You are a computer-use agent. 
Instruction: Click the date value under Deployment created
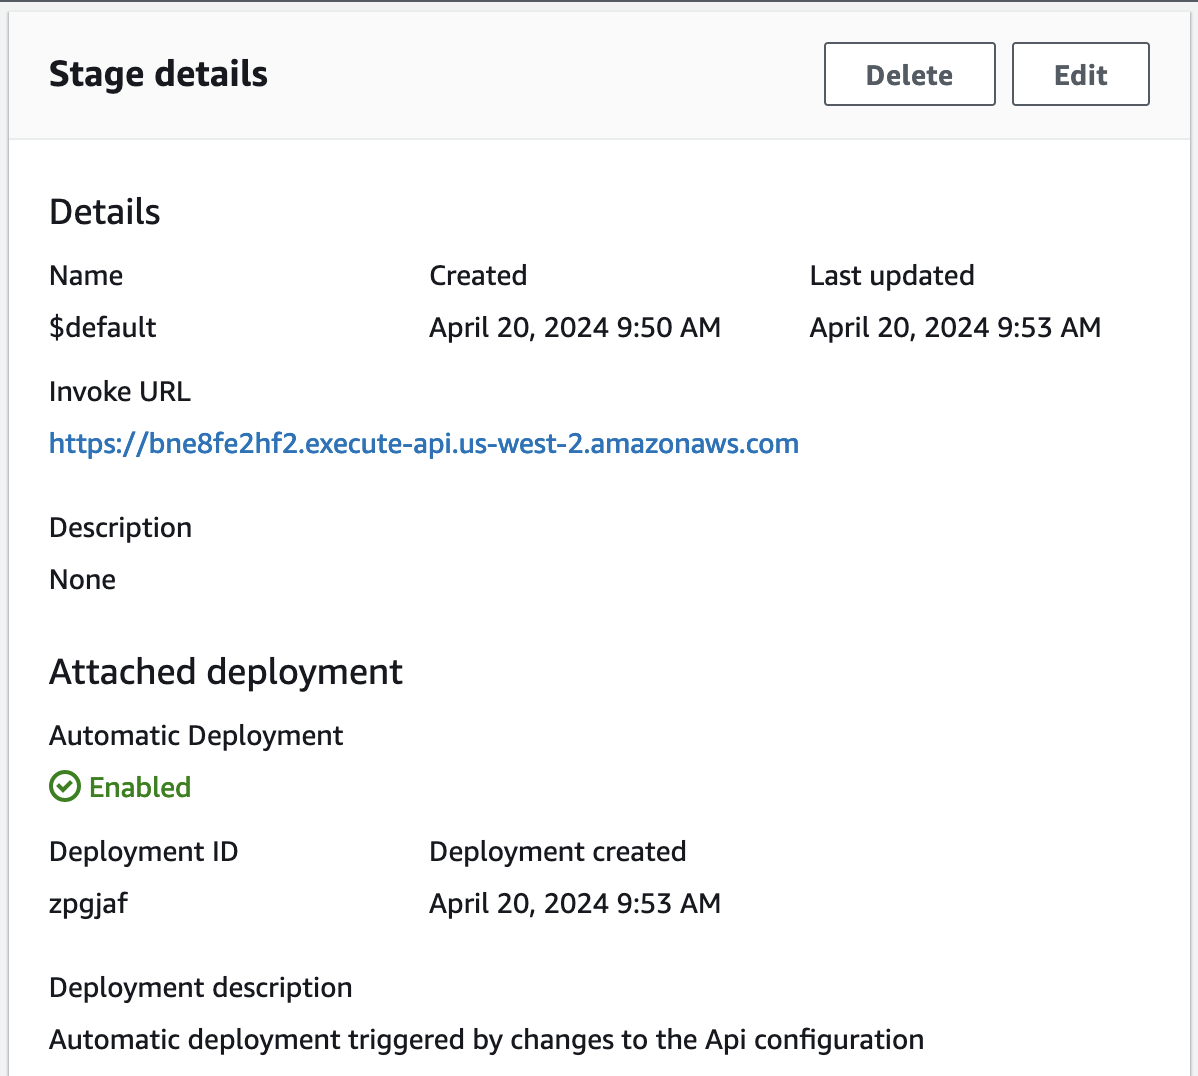click(x=574, y=903)
